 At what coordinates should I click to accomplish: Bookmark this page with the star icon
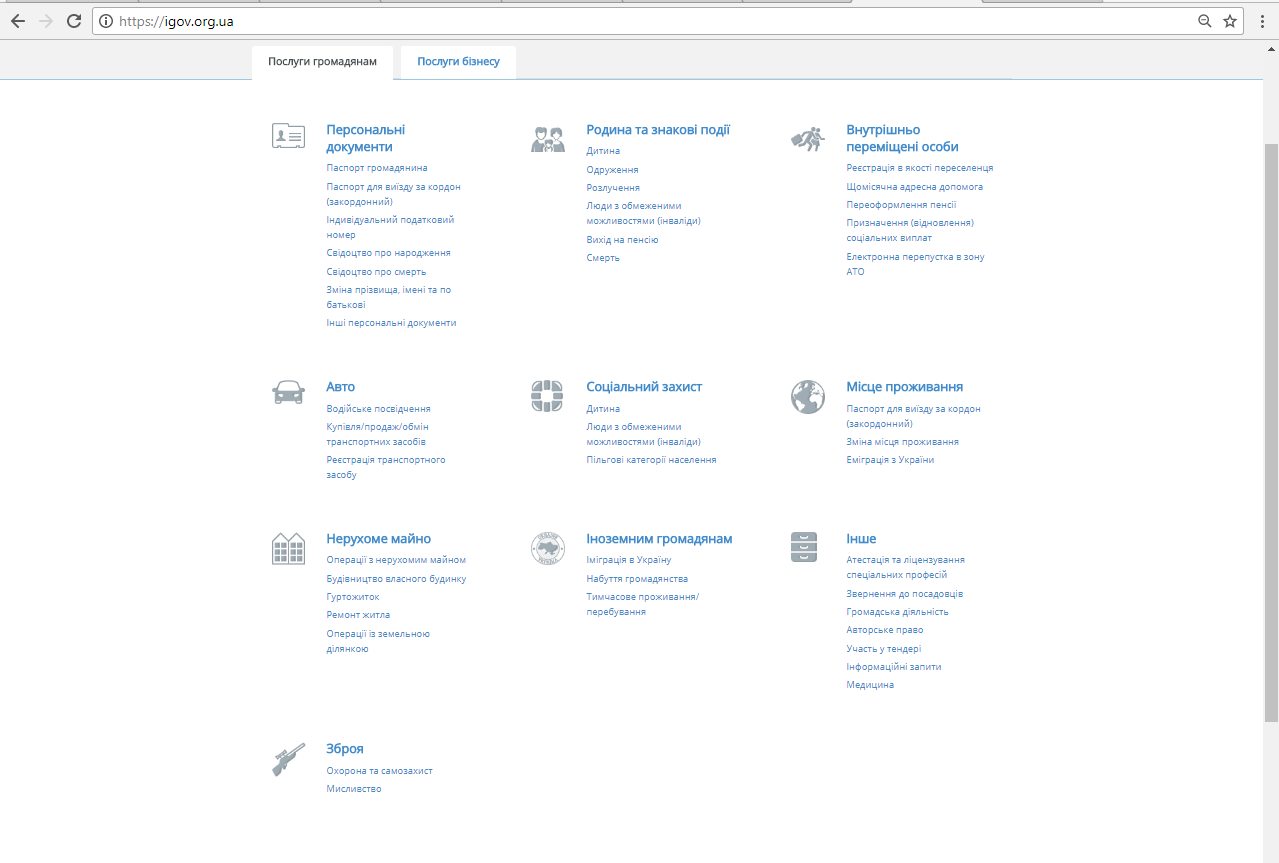coord(1230,21)
